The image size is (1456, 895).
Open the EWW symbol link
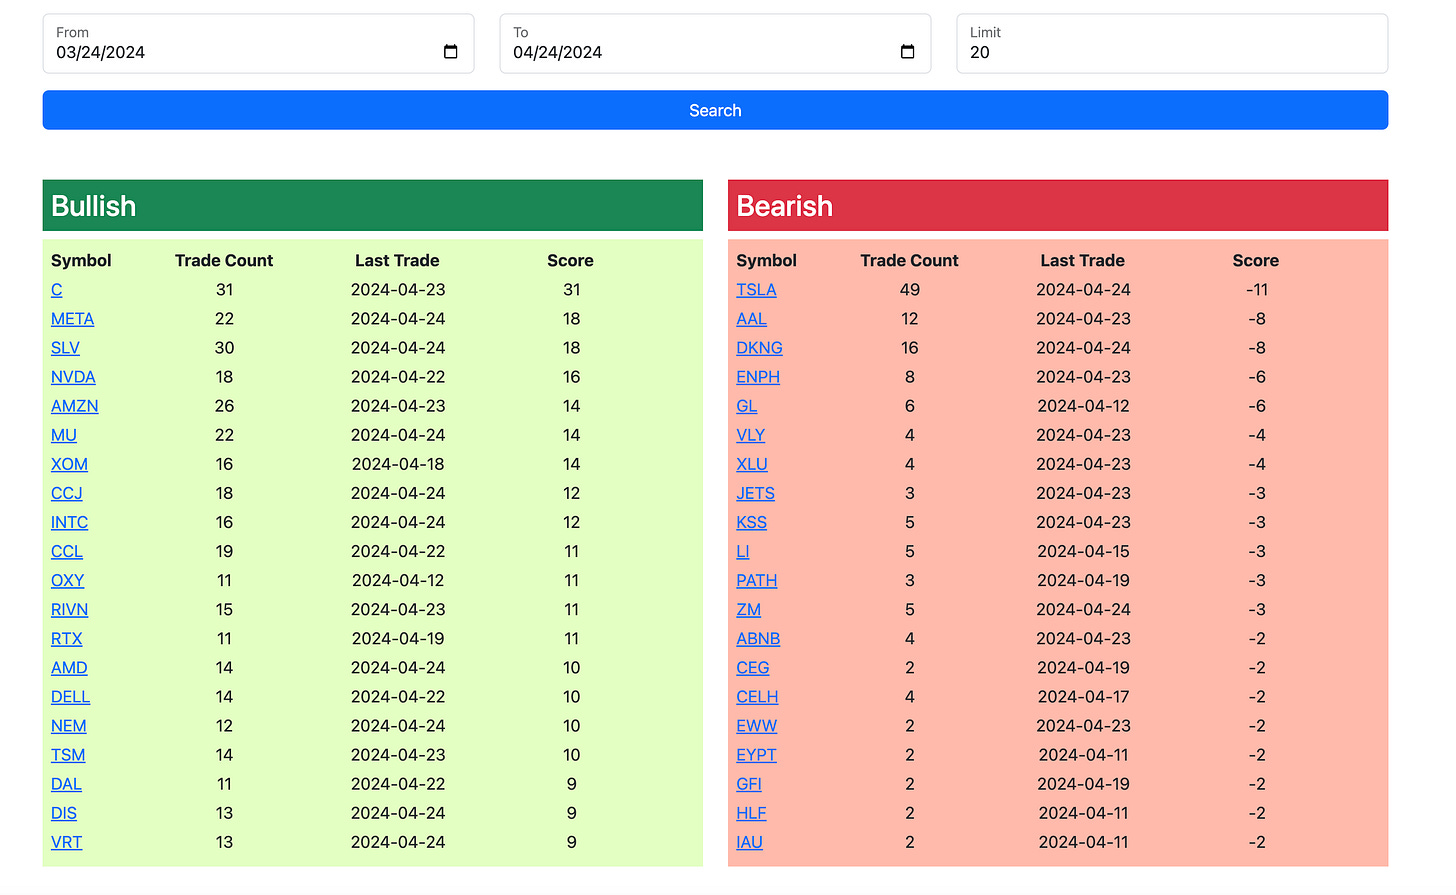coord(756,725)
